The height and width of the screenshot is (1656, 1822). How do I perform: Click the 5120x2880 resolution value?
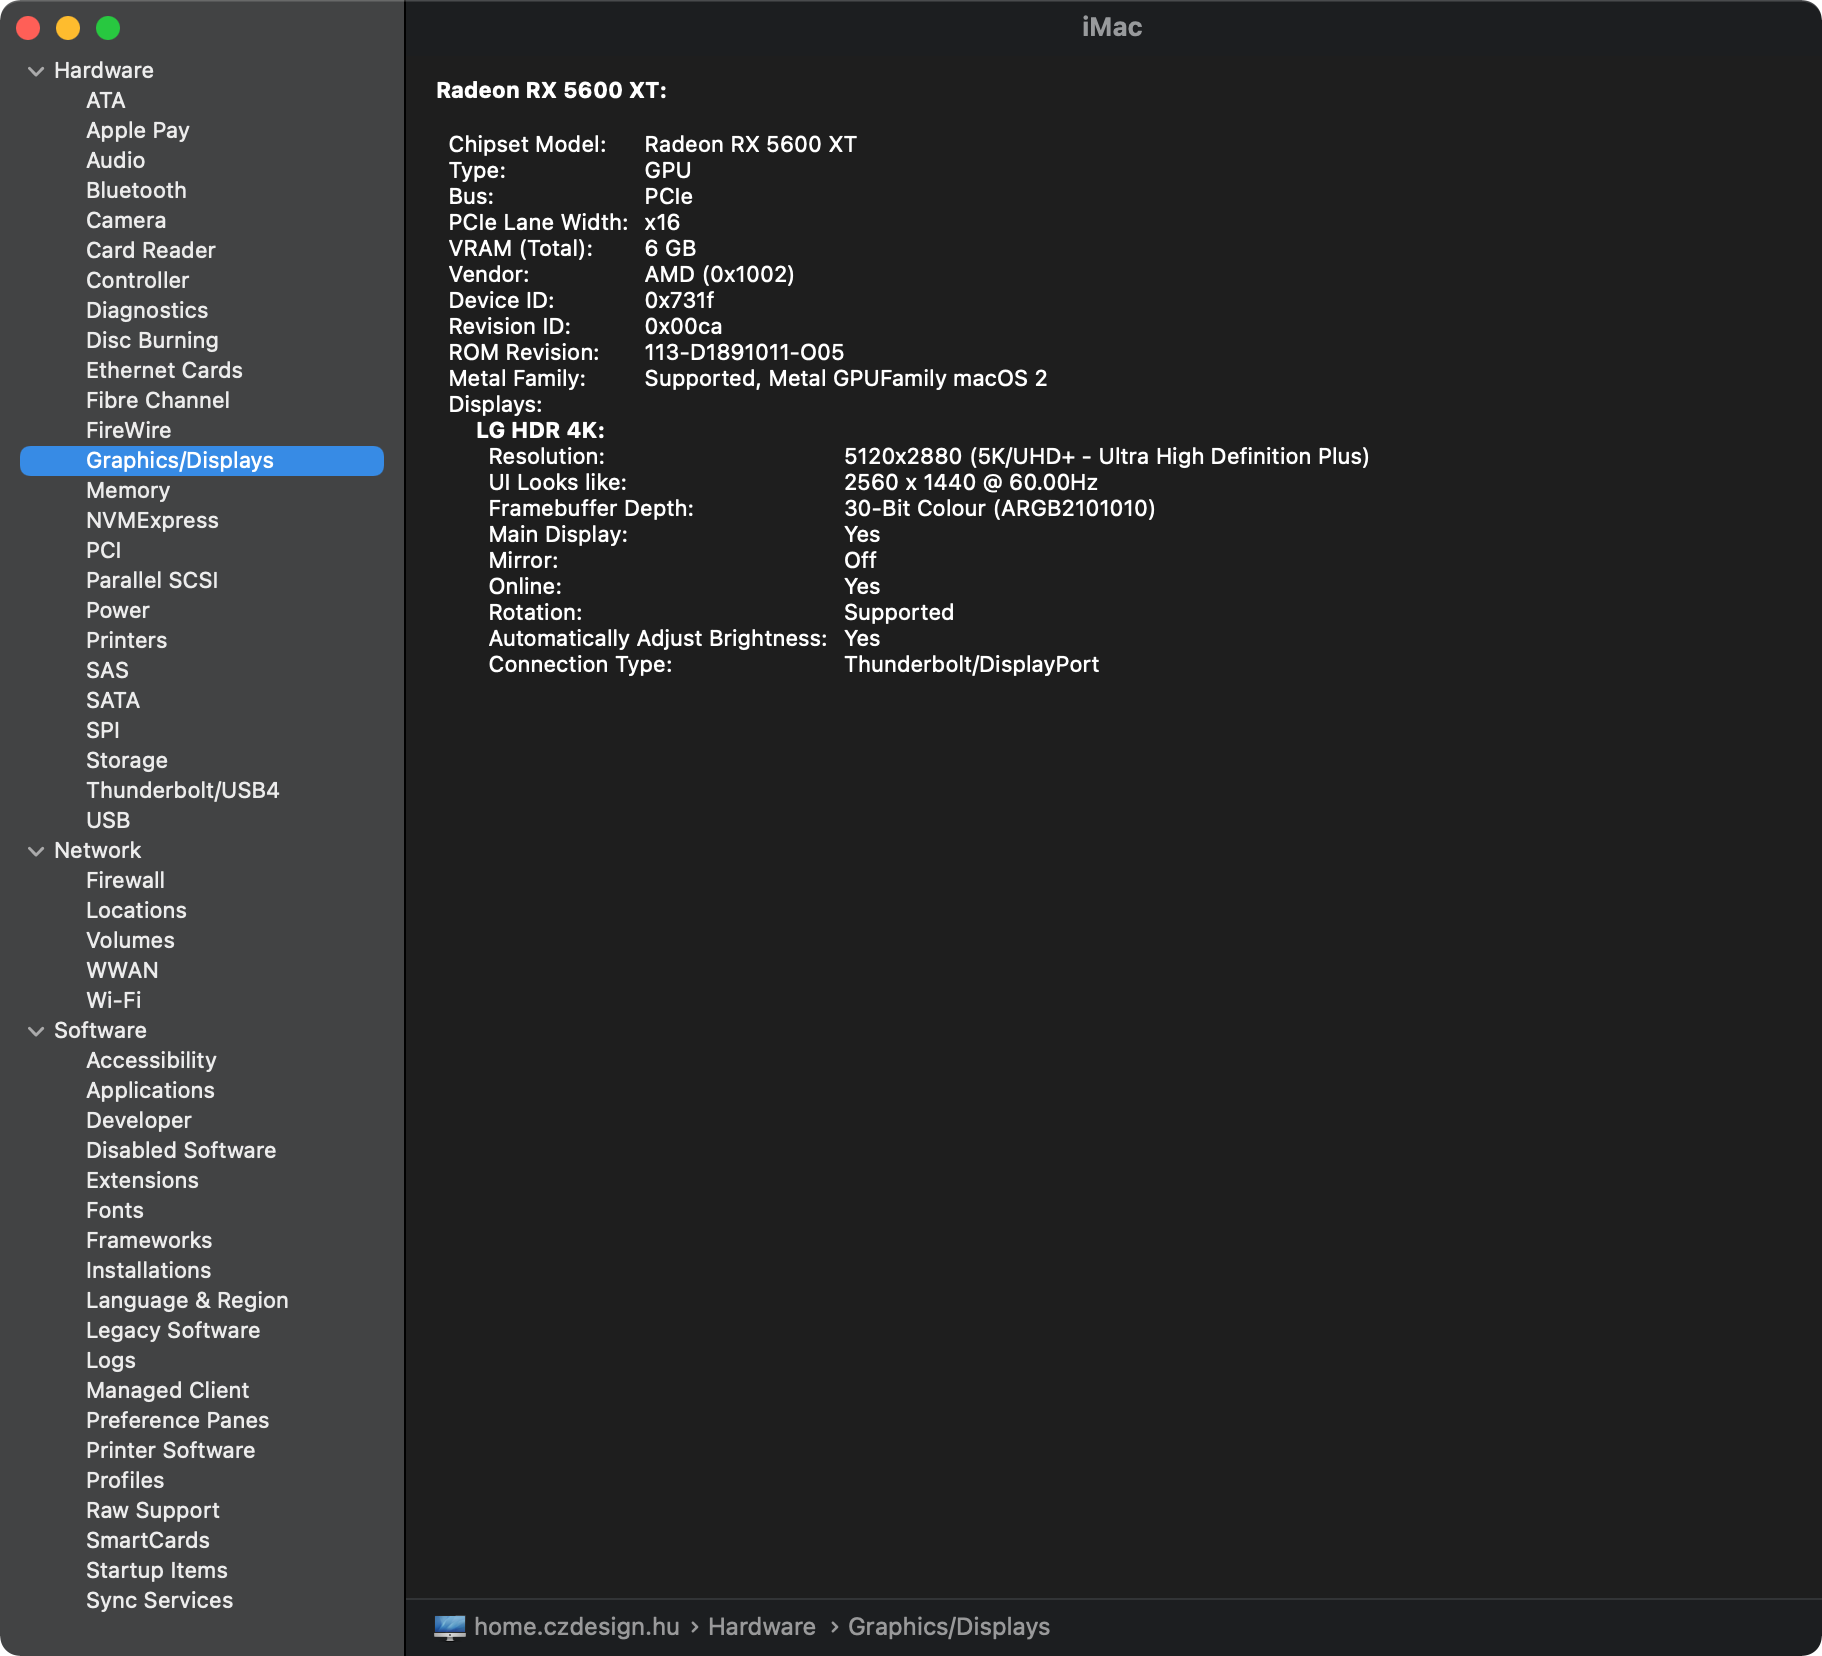[1106, 456]
